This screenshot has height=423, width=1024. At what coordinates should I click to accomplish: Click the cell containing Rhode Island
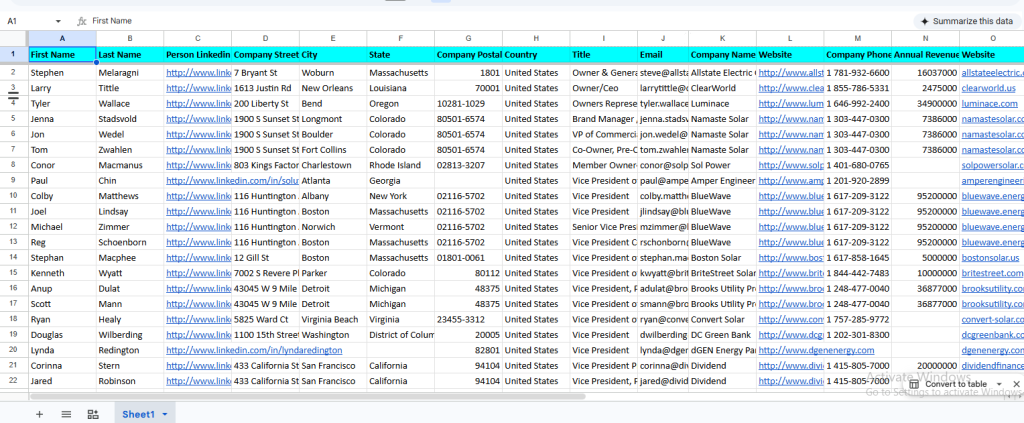[400, 165]
